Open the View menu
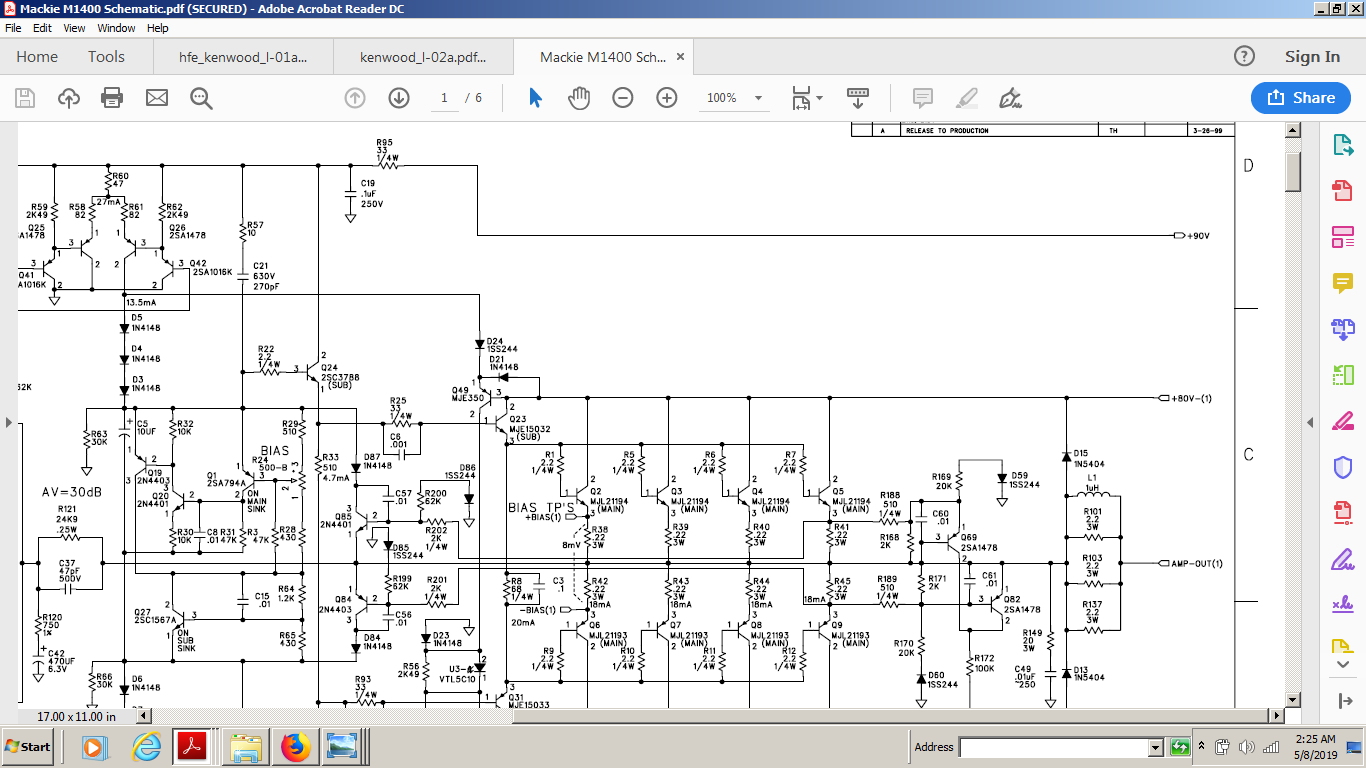1366x768 pixels. [x=74, y=28]
